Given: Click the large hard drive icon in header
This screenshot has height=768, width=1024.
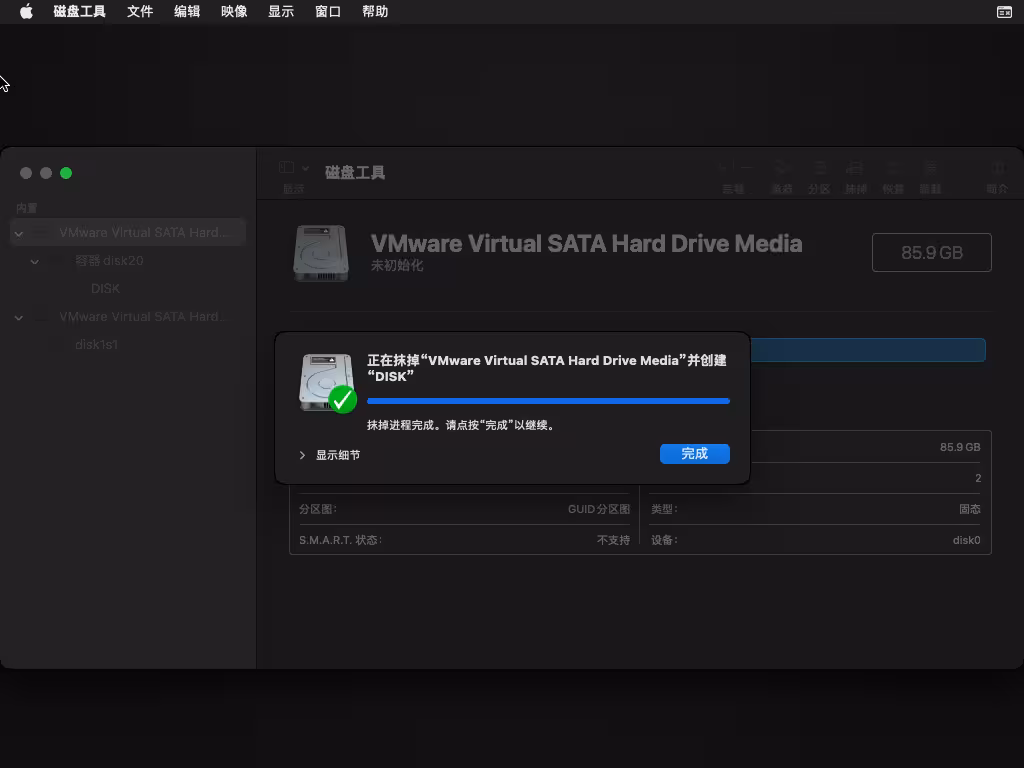Looking at the screenshot, I should [321, 253].
